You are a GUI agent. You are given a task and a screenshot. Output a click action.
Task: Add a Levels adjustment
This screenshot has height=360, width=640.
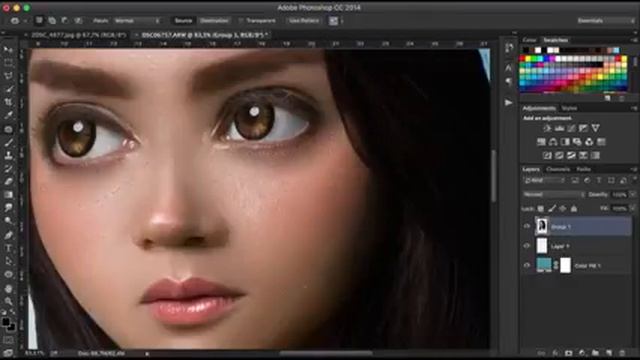559,128
